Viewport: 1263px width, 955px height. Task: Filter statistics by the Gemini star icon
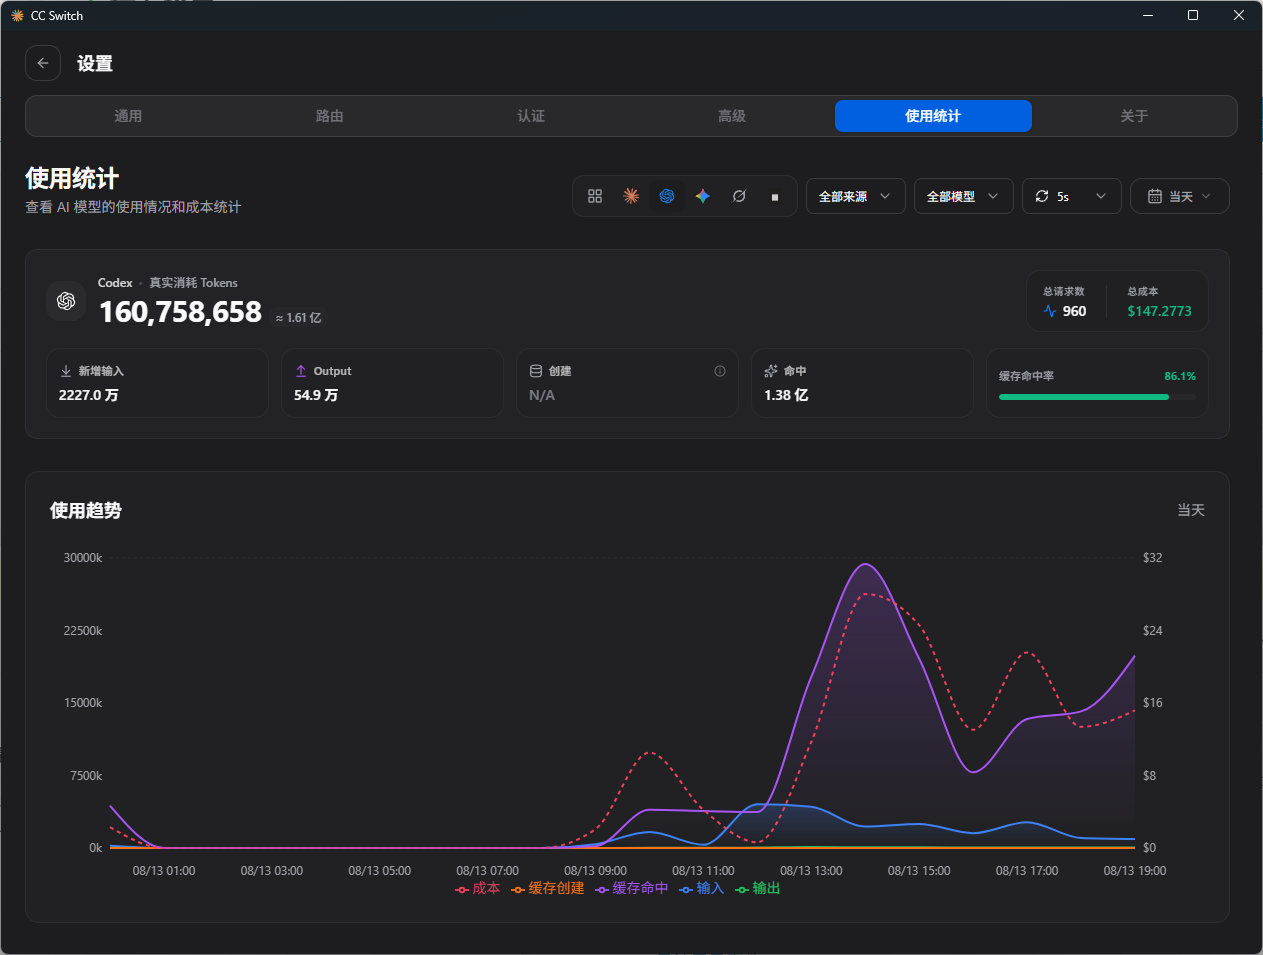pyautogui.click(x=703, y=196)
